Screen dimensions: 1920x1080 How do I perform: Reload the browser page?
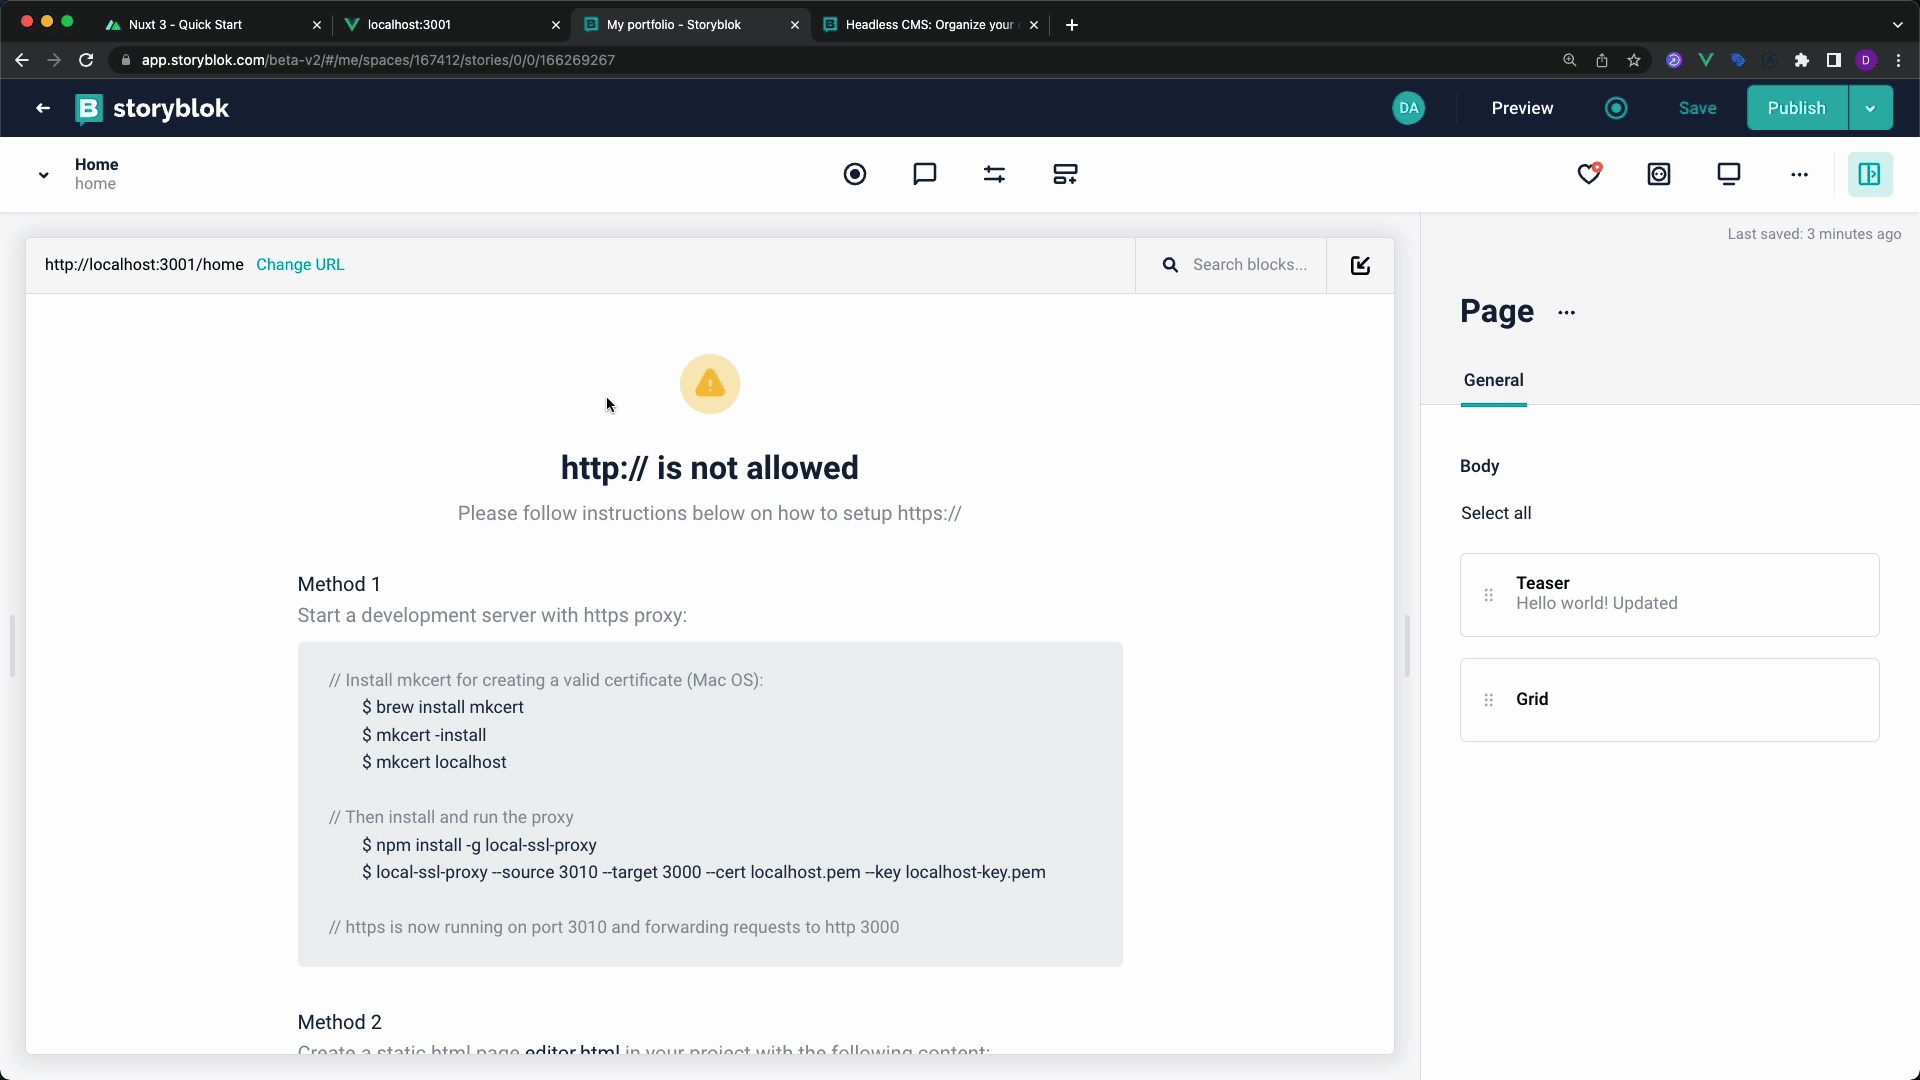86,60
